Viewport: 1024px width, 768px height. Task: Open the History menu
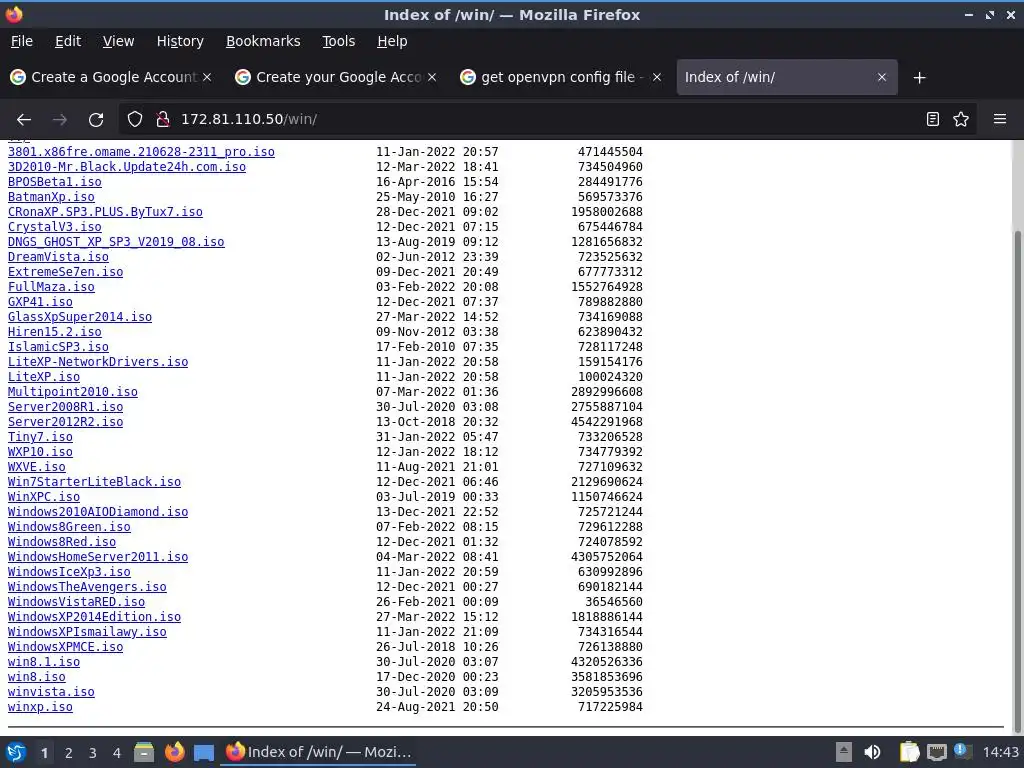click(x=180, y=41)
